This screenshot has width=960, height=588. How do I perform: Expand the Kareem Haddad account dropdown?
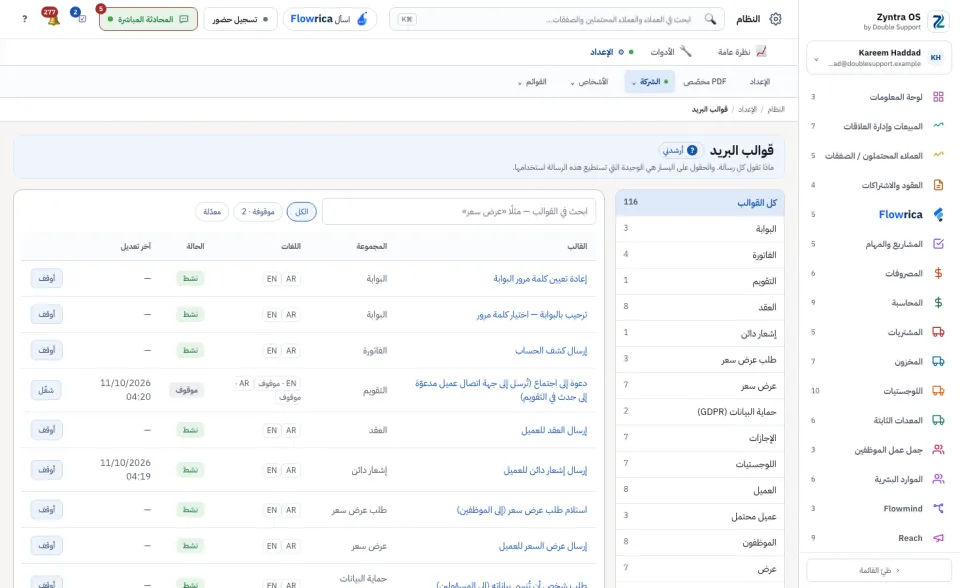816,59
